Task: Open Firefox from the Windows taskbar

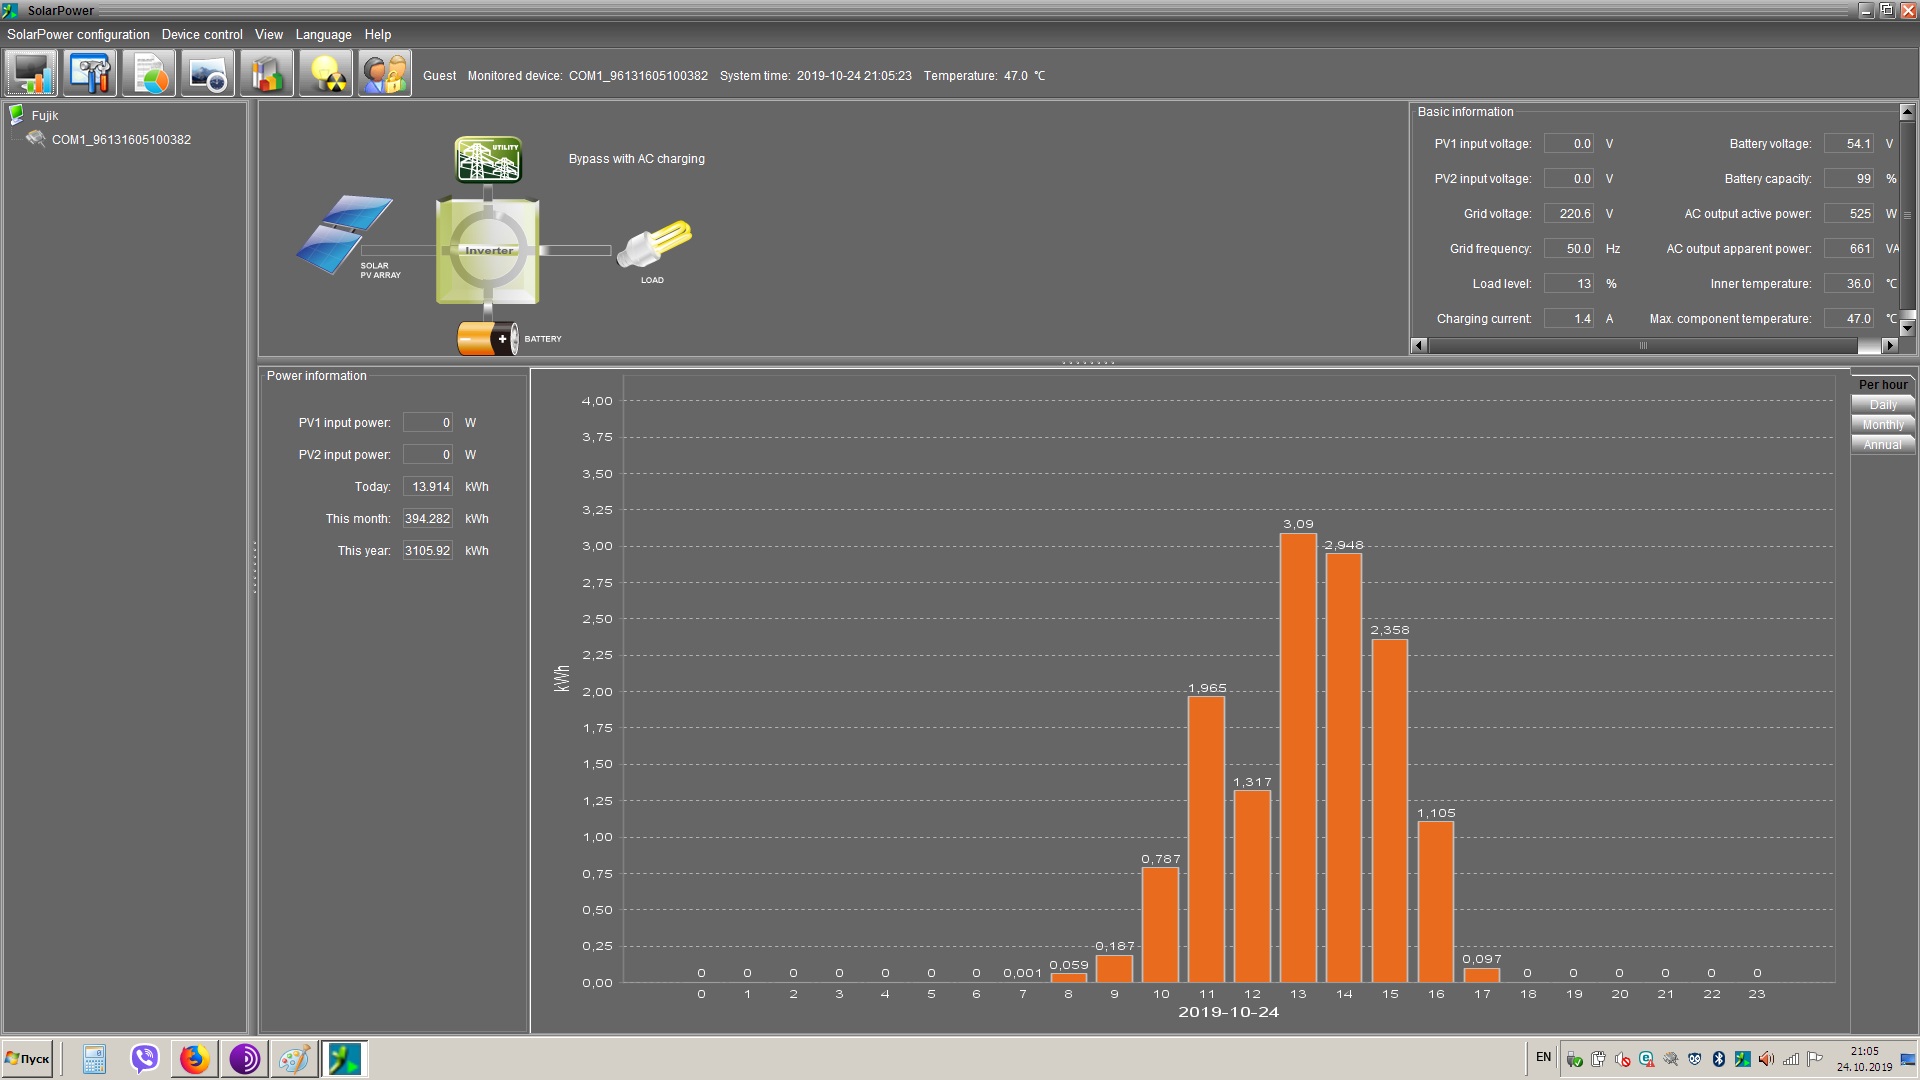Action: coord(195,1059)
